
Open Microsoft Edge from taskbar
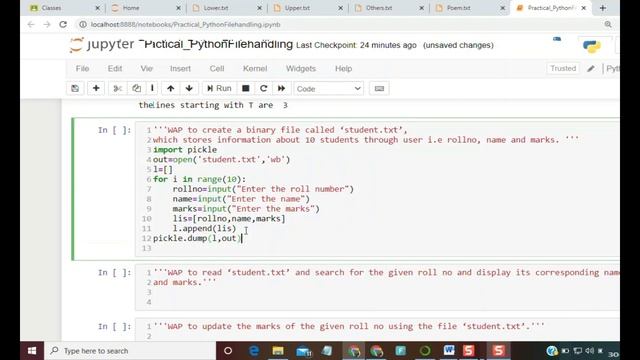tap(253, 351)
